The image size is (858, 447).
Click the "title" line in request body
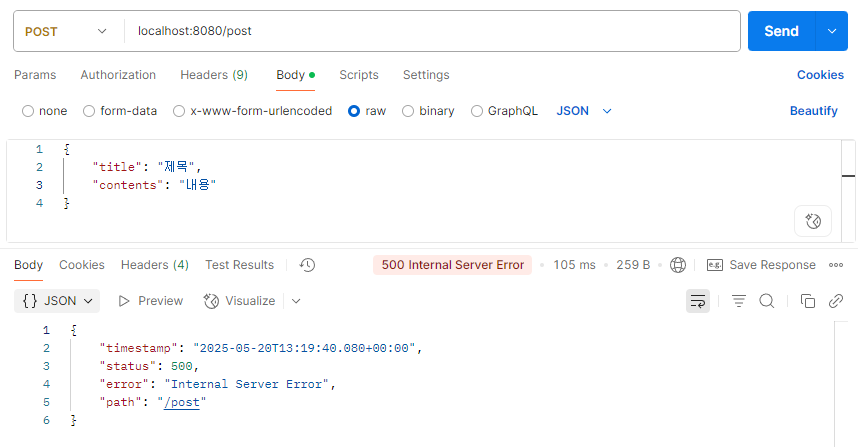point(147,167)
